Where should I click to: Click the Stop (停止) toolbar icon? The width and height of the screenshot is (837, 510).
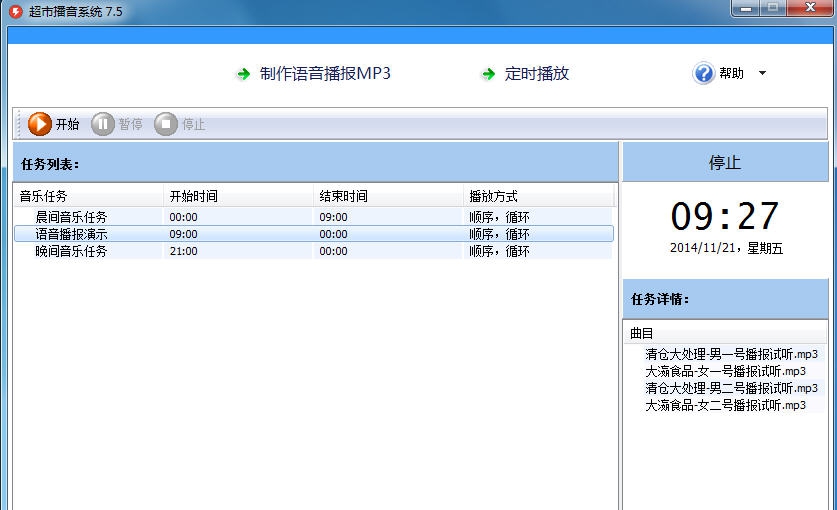[x=166, y=124]
